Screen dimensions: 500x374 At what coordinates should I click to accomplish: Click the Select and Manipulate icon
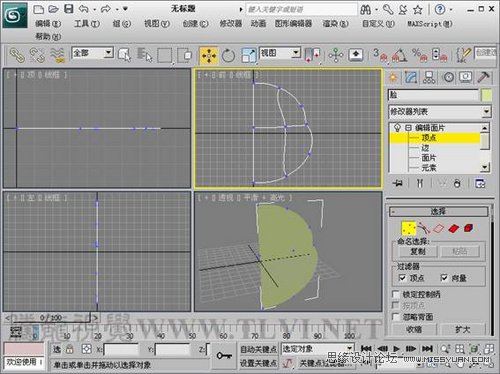(336, 55)
